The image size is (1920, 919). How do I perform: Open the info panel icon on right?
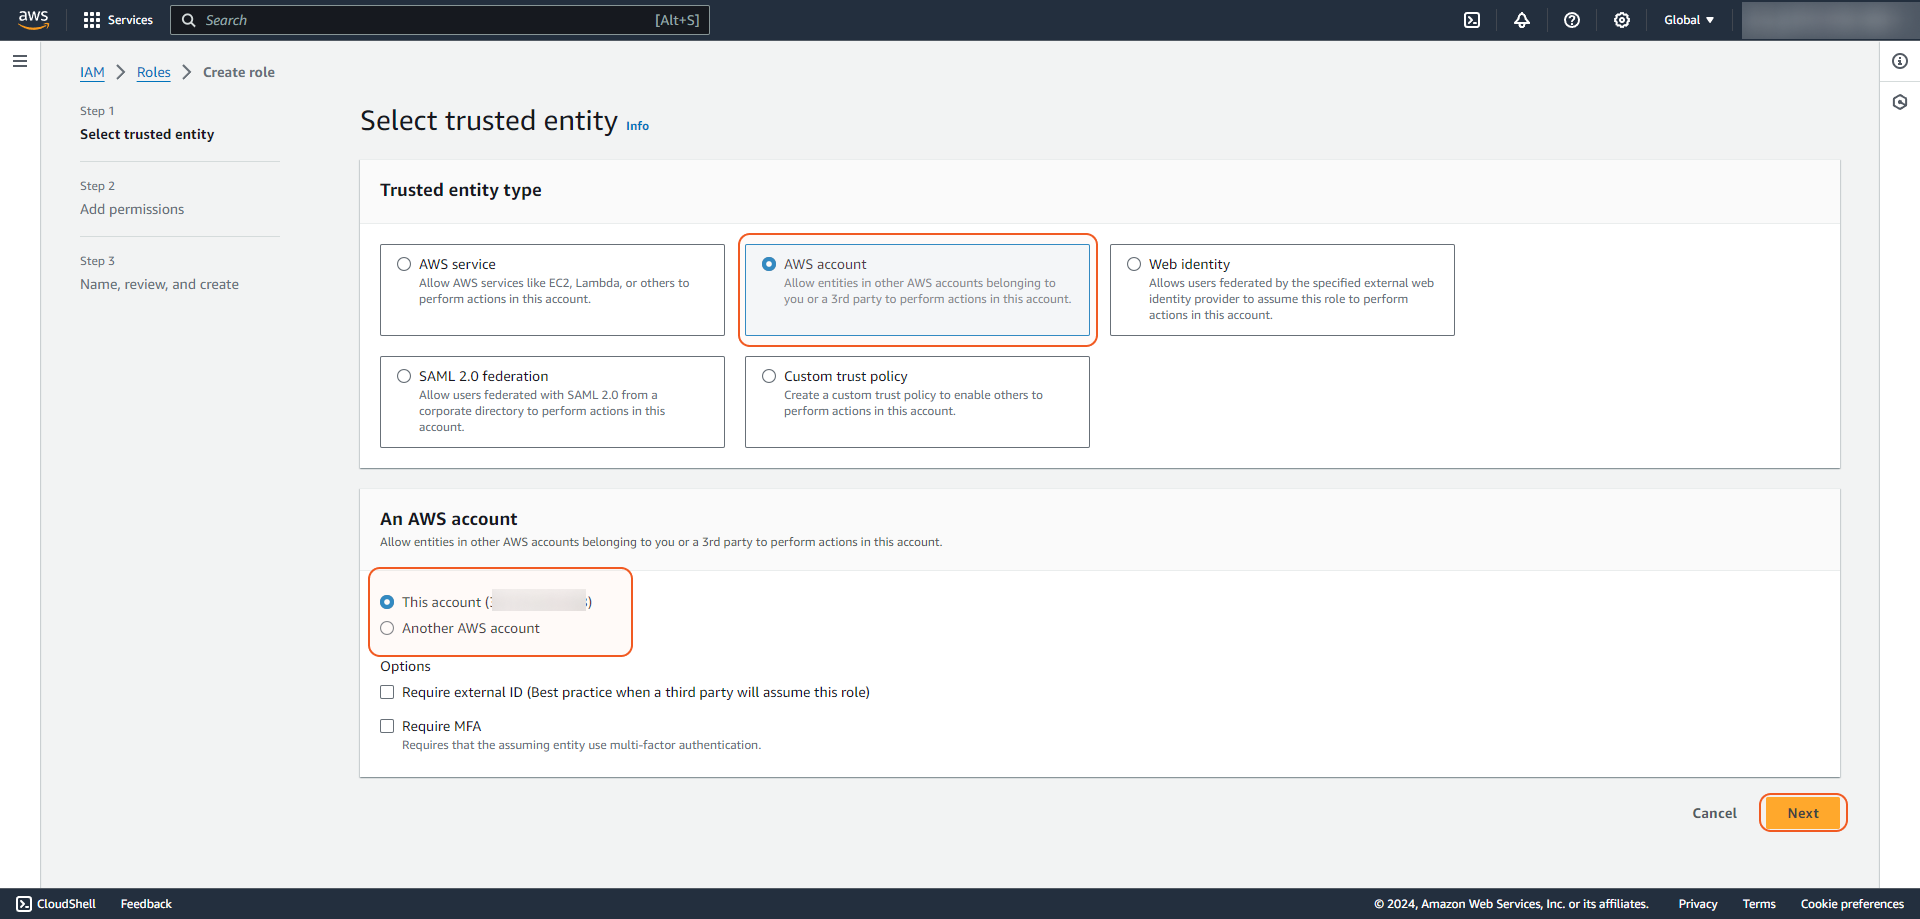point(1900,61)
